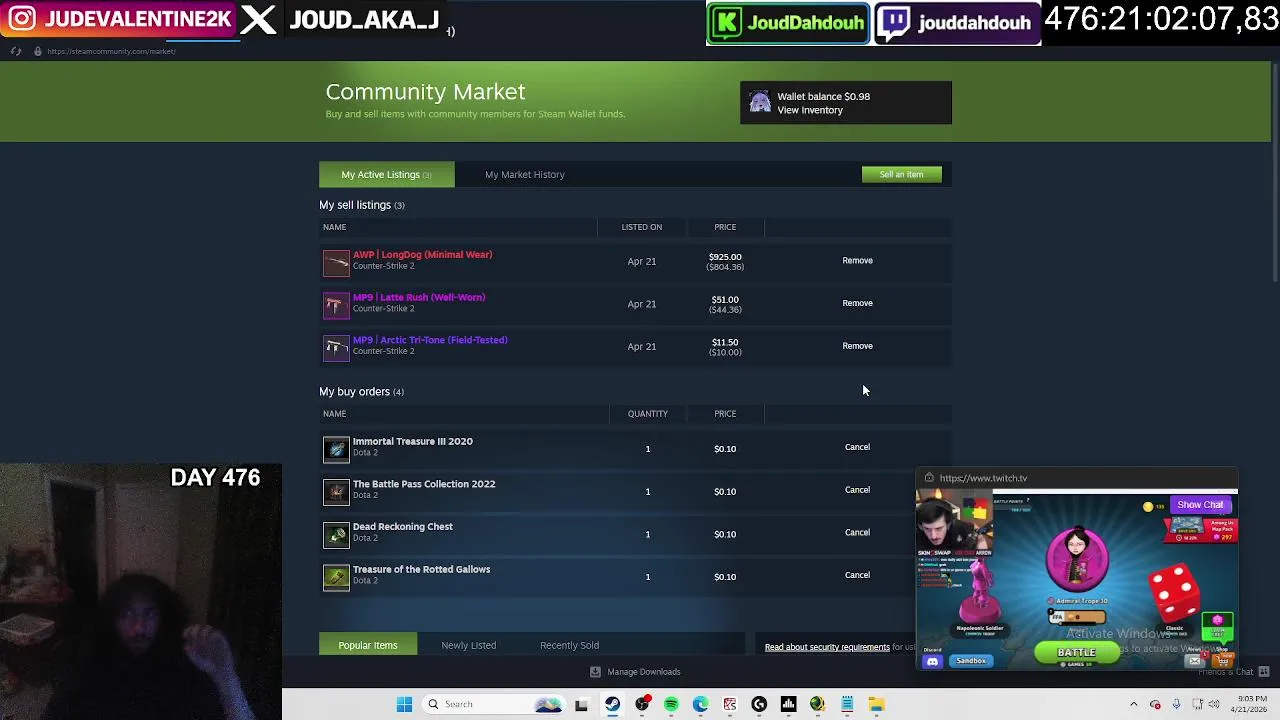Open The Battle Pass Collection 2022 link
The height and width of the screenshot is (720, 1280).
coord(423,484)
